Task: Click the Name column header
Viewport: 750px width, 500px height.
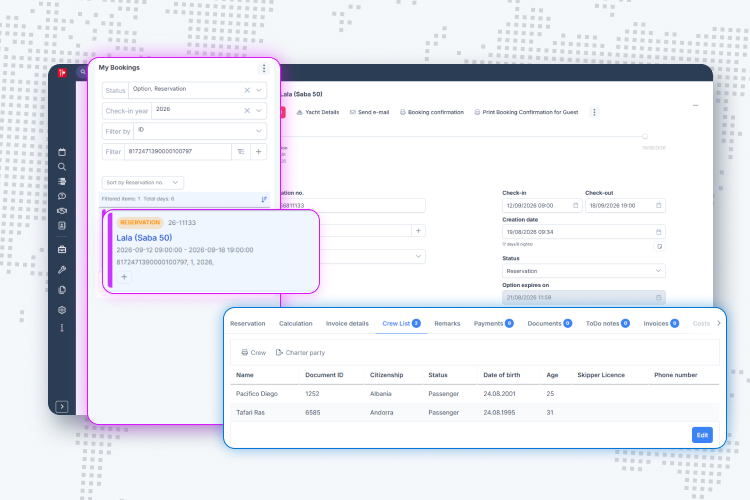Action: point(245,375)
